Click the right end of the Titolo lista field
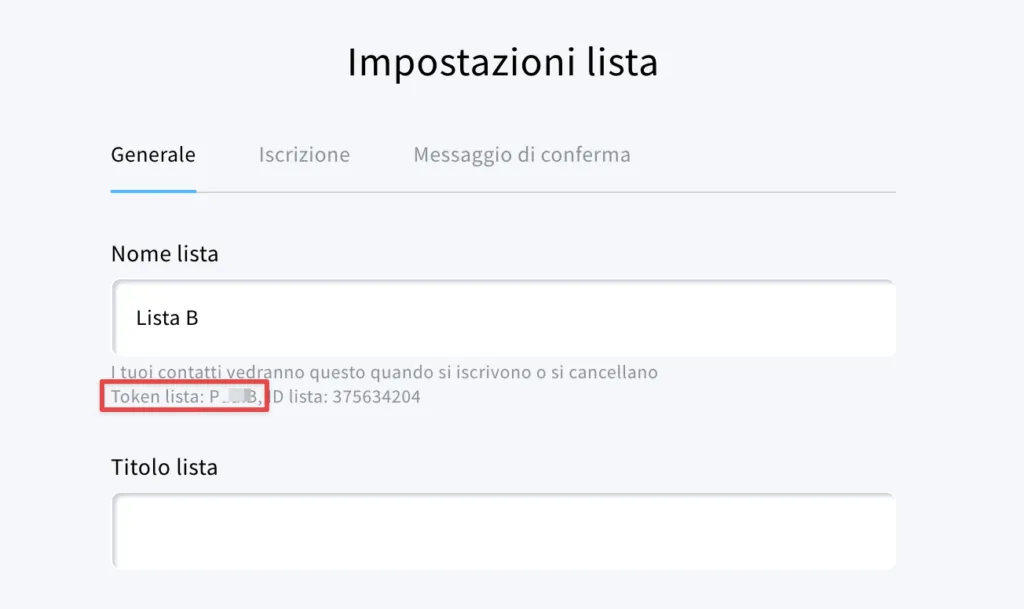Image resolution: width=1024 pixels, height=609 pixels. click(875, 531)
